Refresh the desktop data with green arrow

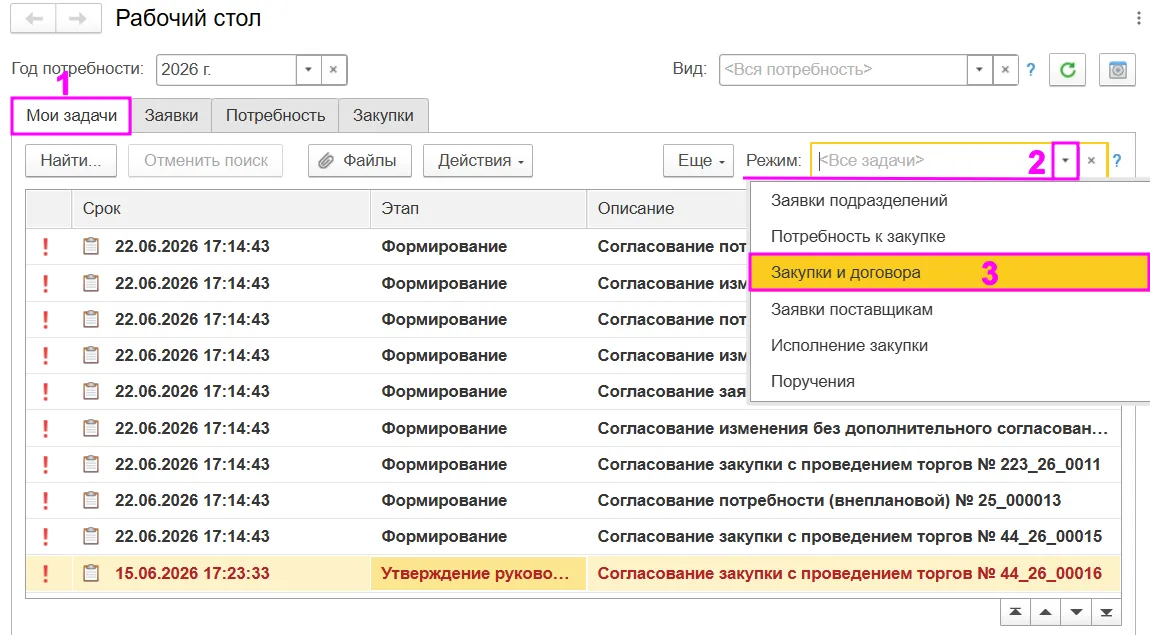(x=1067, y=70)
